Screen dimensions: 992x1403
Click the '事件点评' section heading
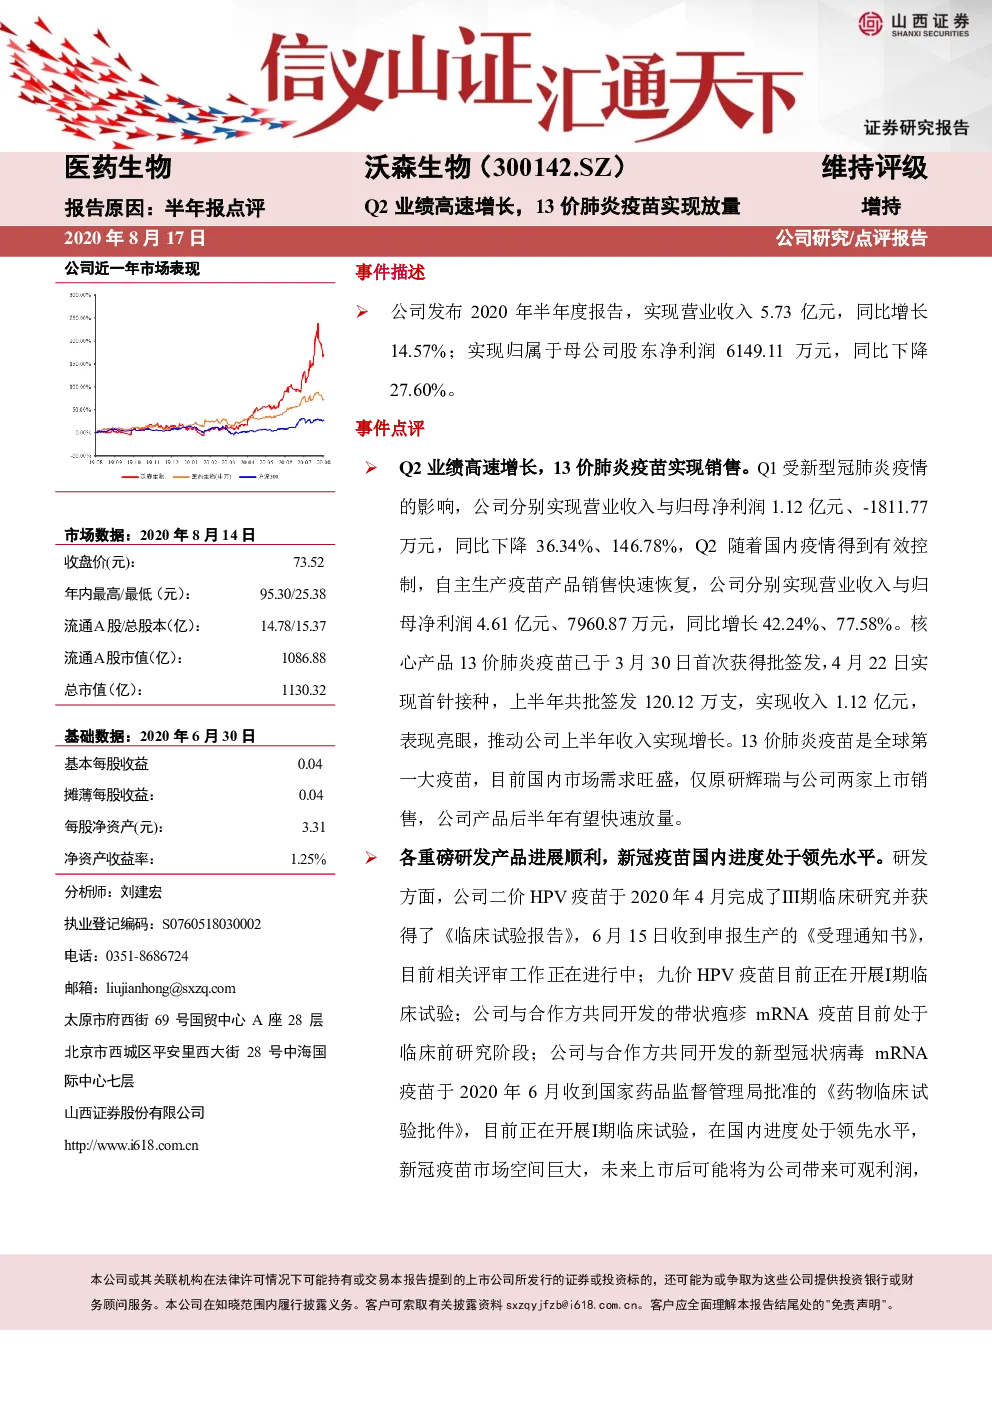(390, 428)
